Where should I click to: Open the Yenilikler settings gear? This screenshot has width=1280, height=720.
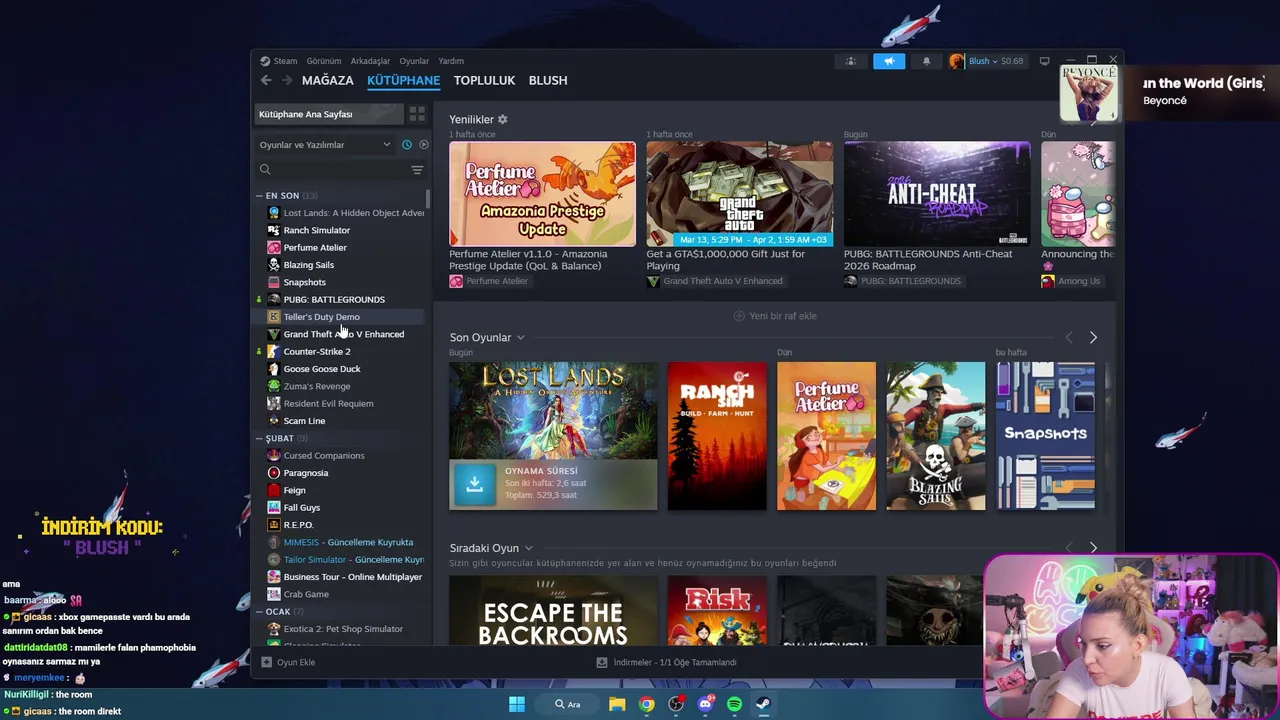[503, 119]
